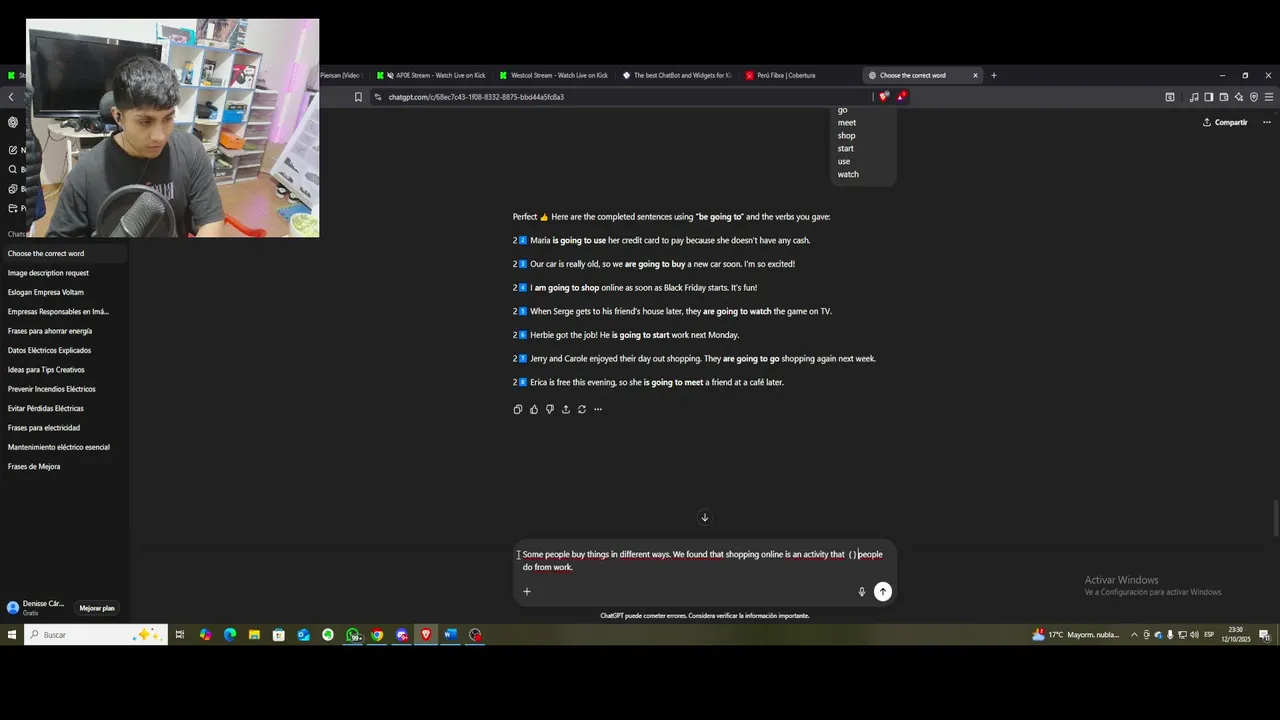1280x720 pixels.
Task: Open the notification center icon
Action: click(1264, 635)
